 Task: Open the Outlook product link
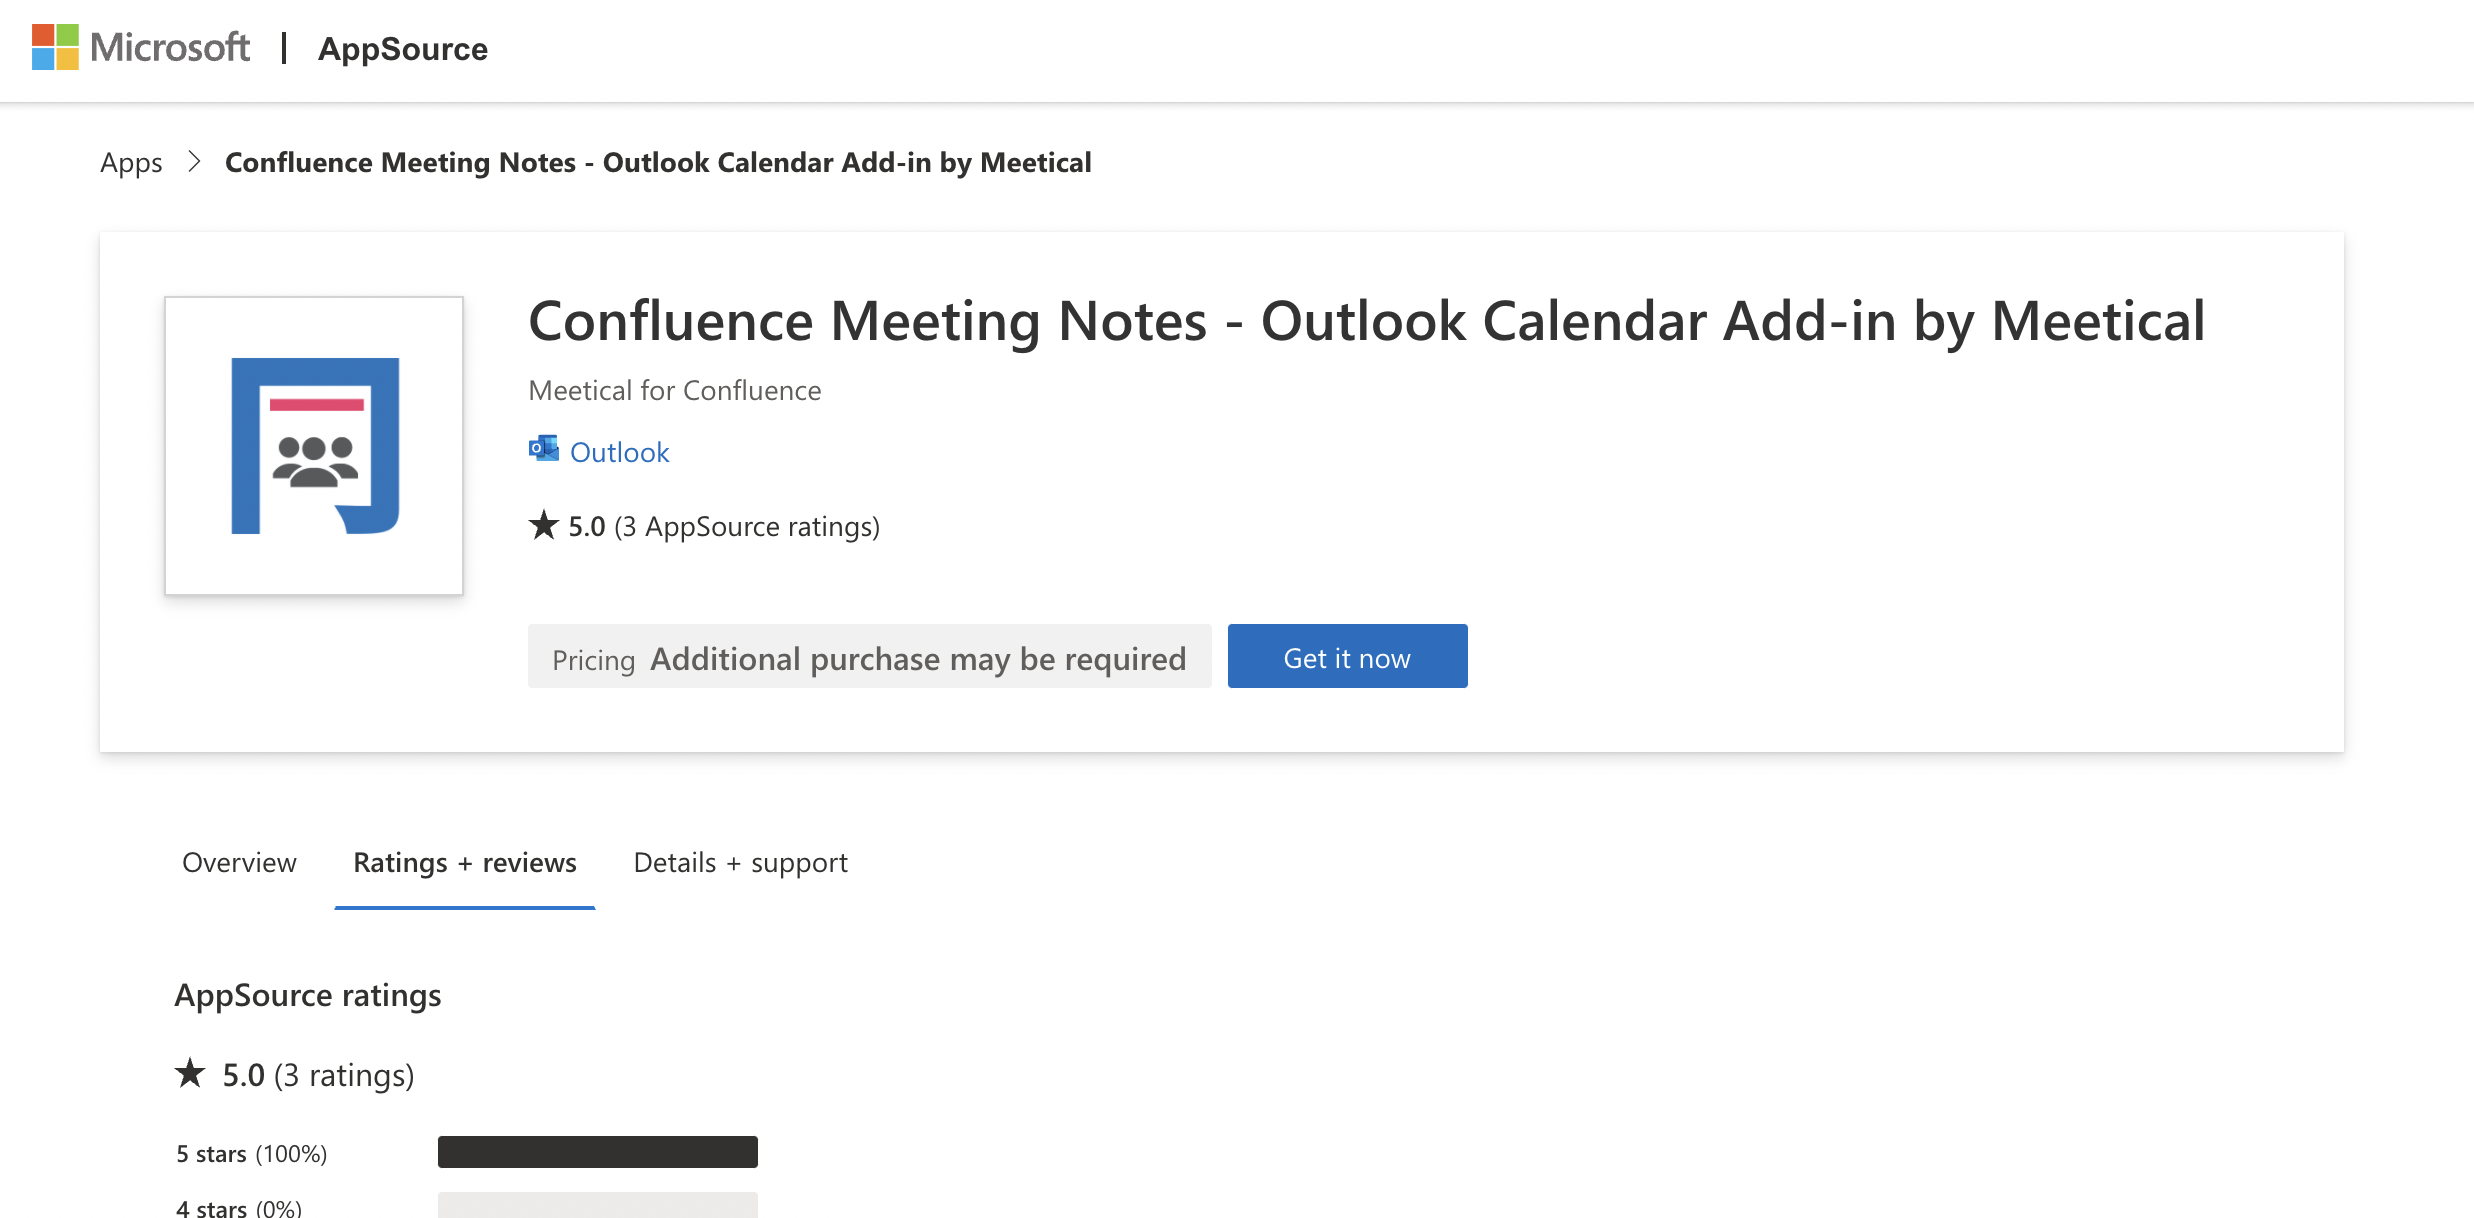tap(619, 453)
